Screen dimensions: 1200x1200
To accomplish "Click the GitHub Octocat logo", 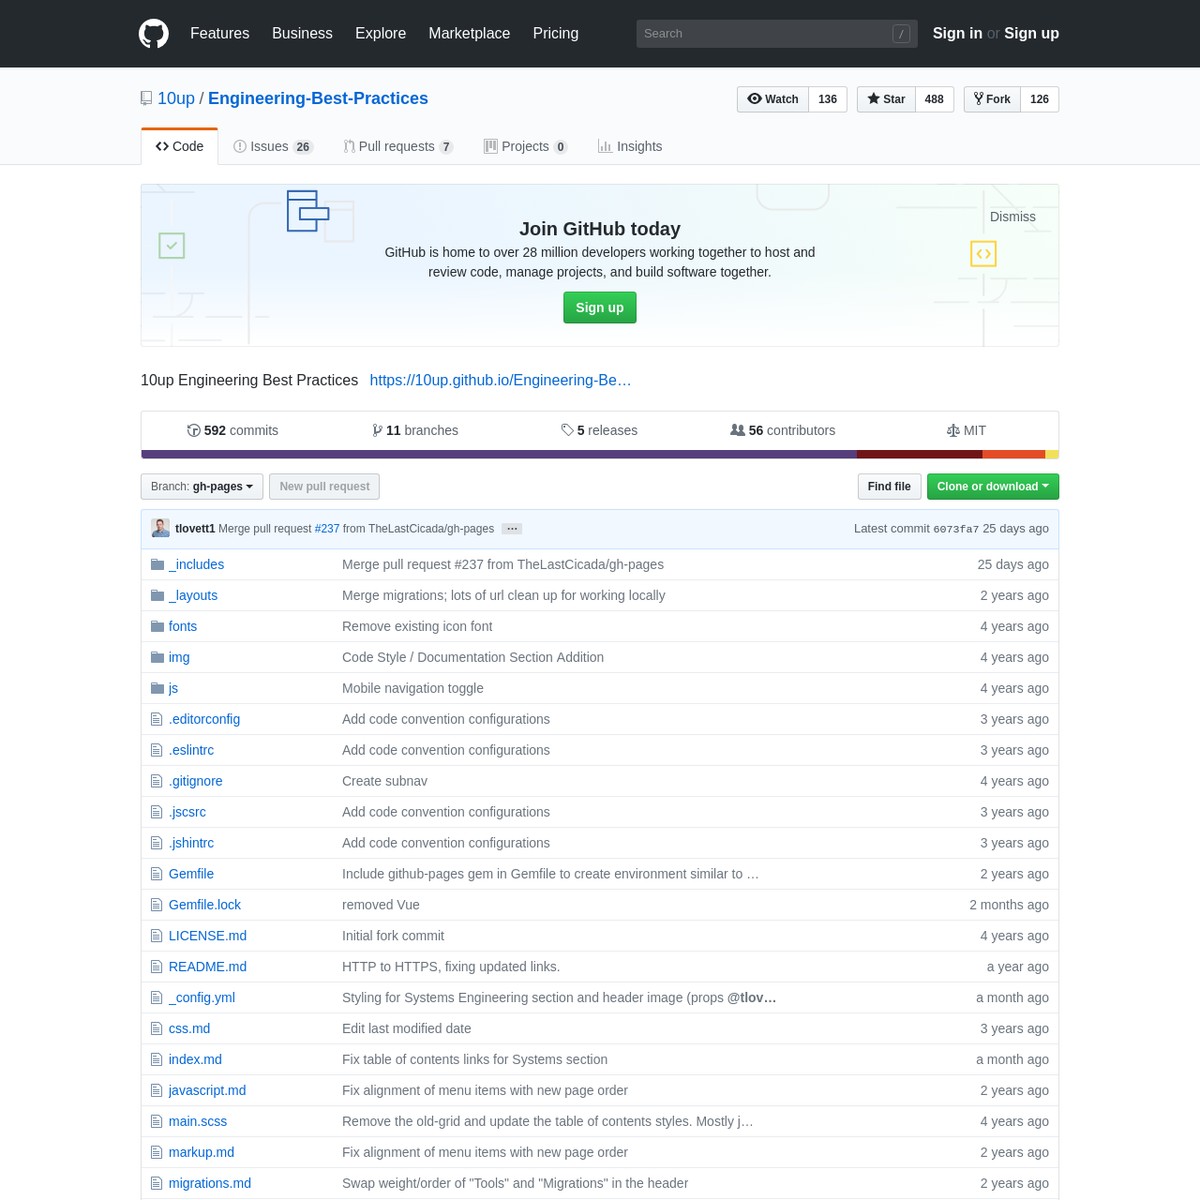I will (154, 33).
